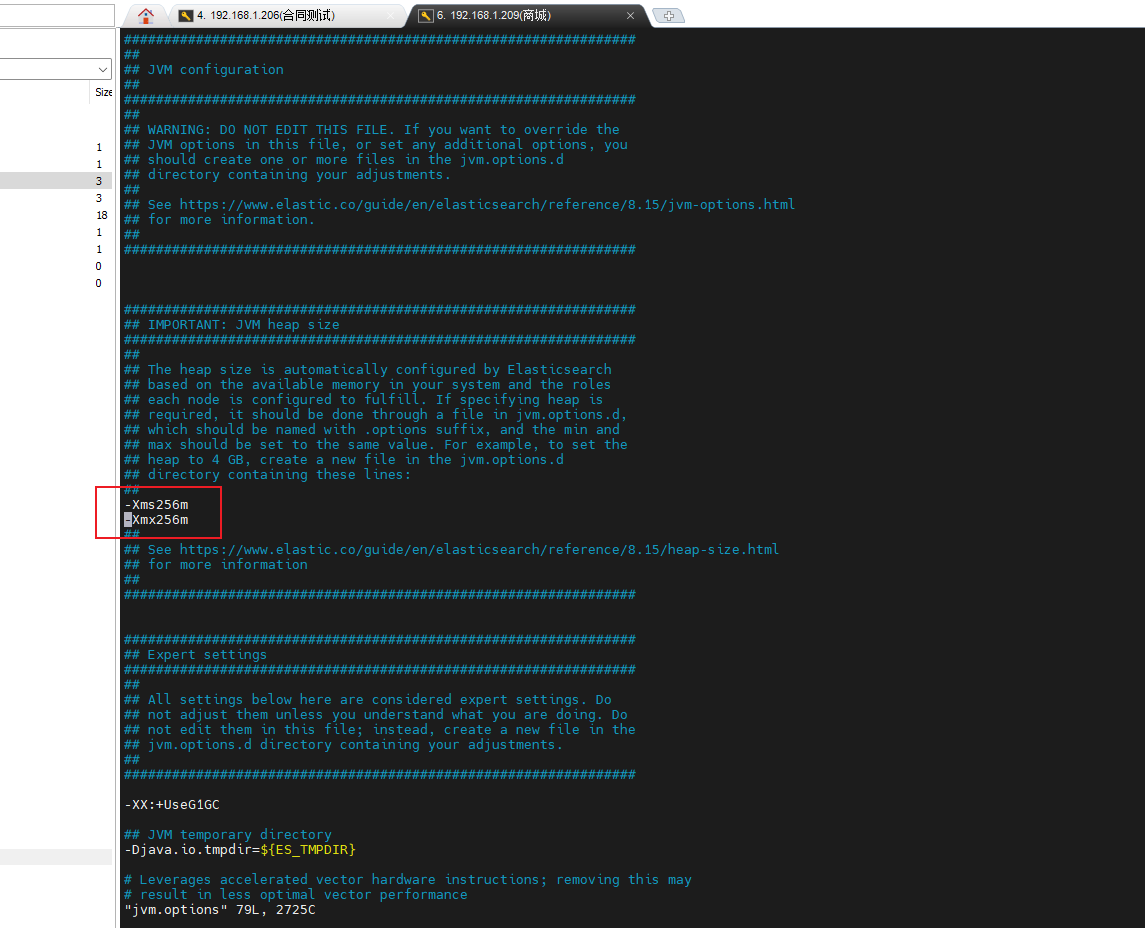Expand the dropdown in the left panel
The width and height of the screenshot is (1145, 928).
tap(102, 69)
